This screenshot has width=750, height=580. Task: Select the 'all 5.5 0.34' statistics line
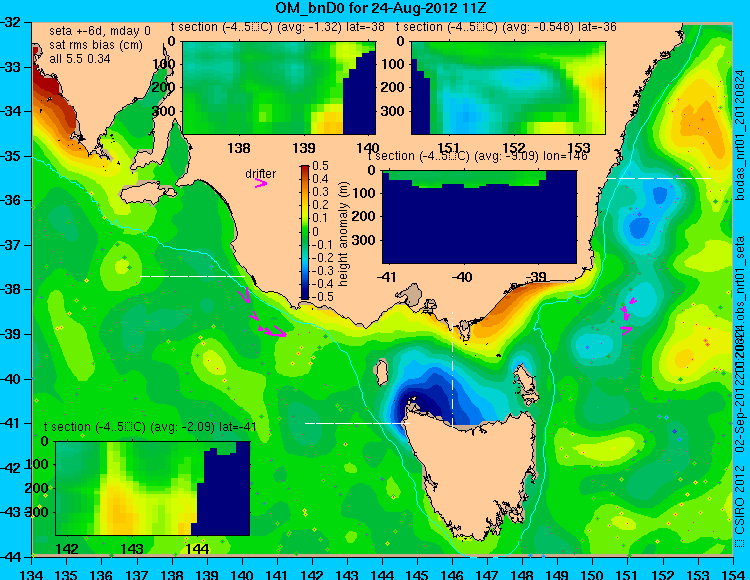pos(79,59)
